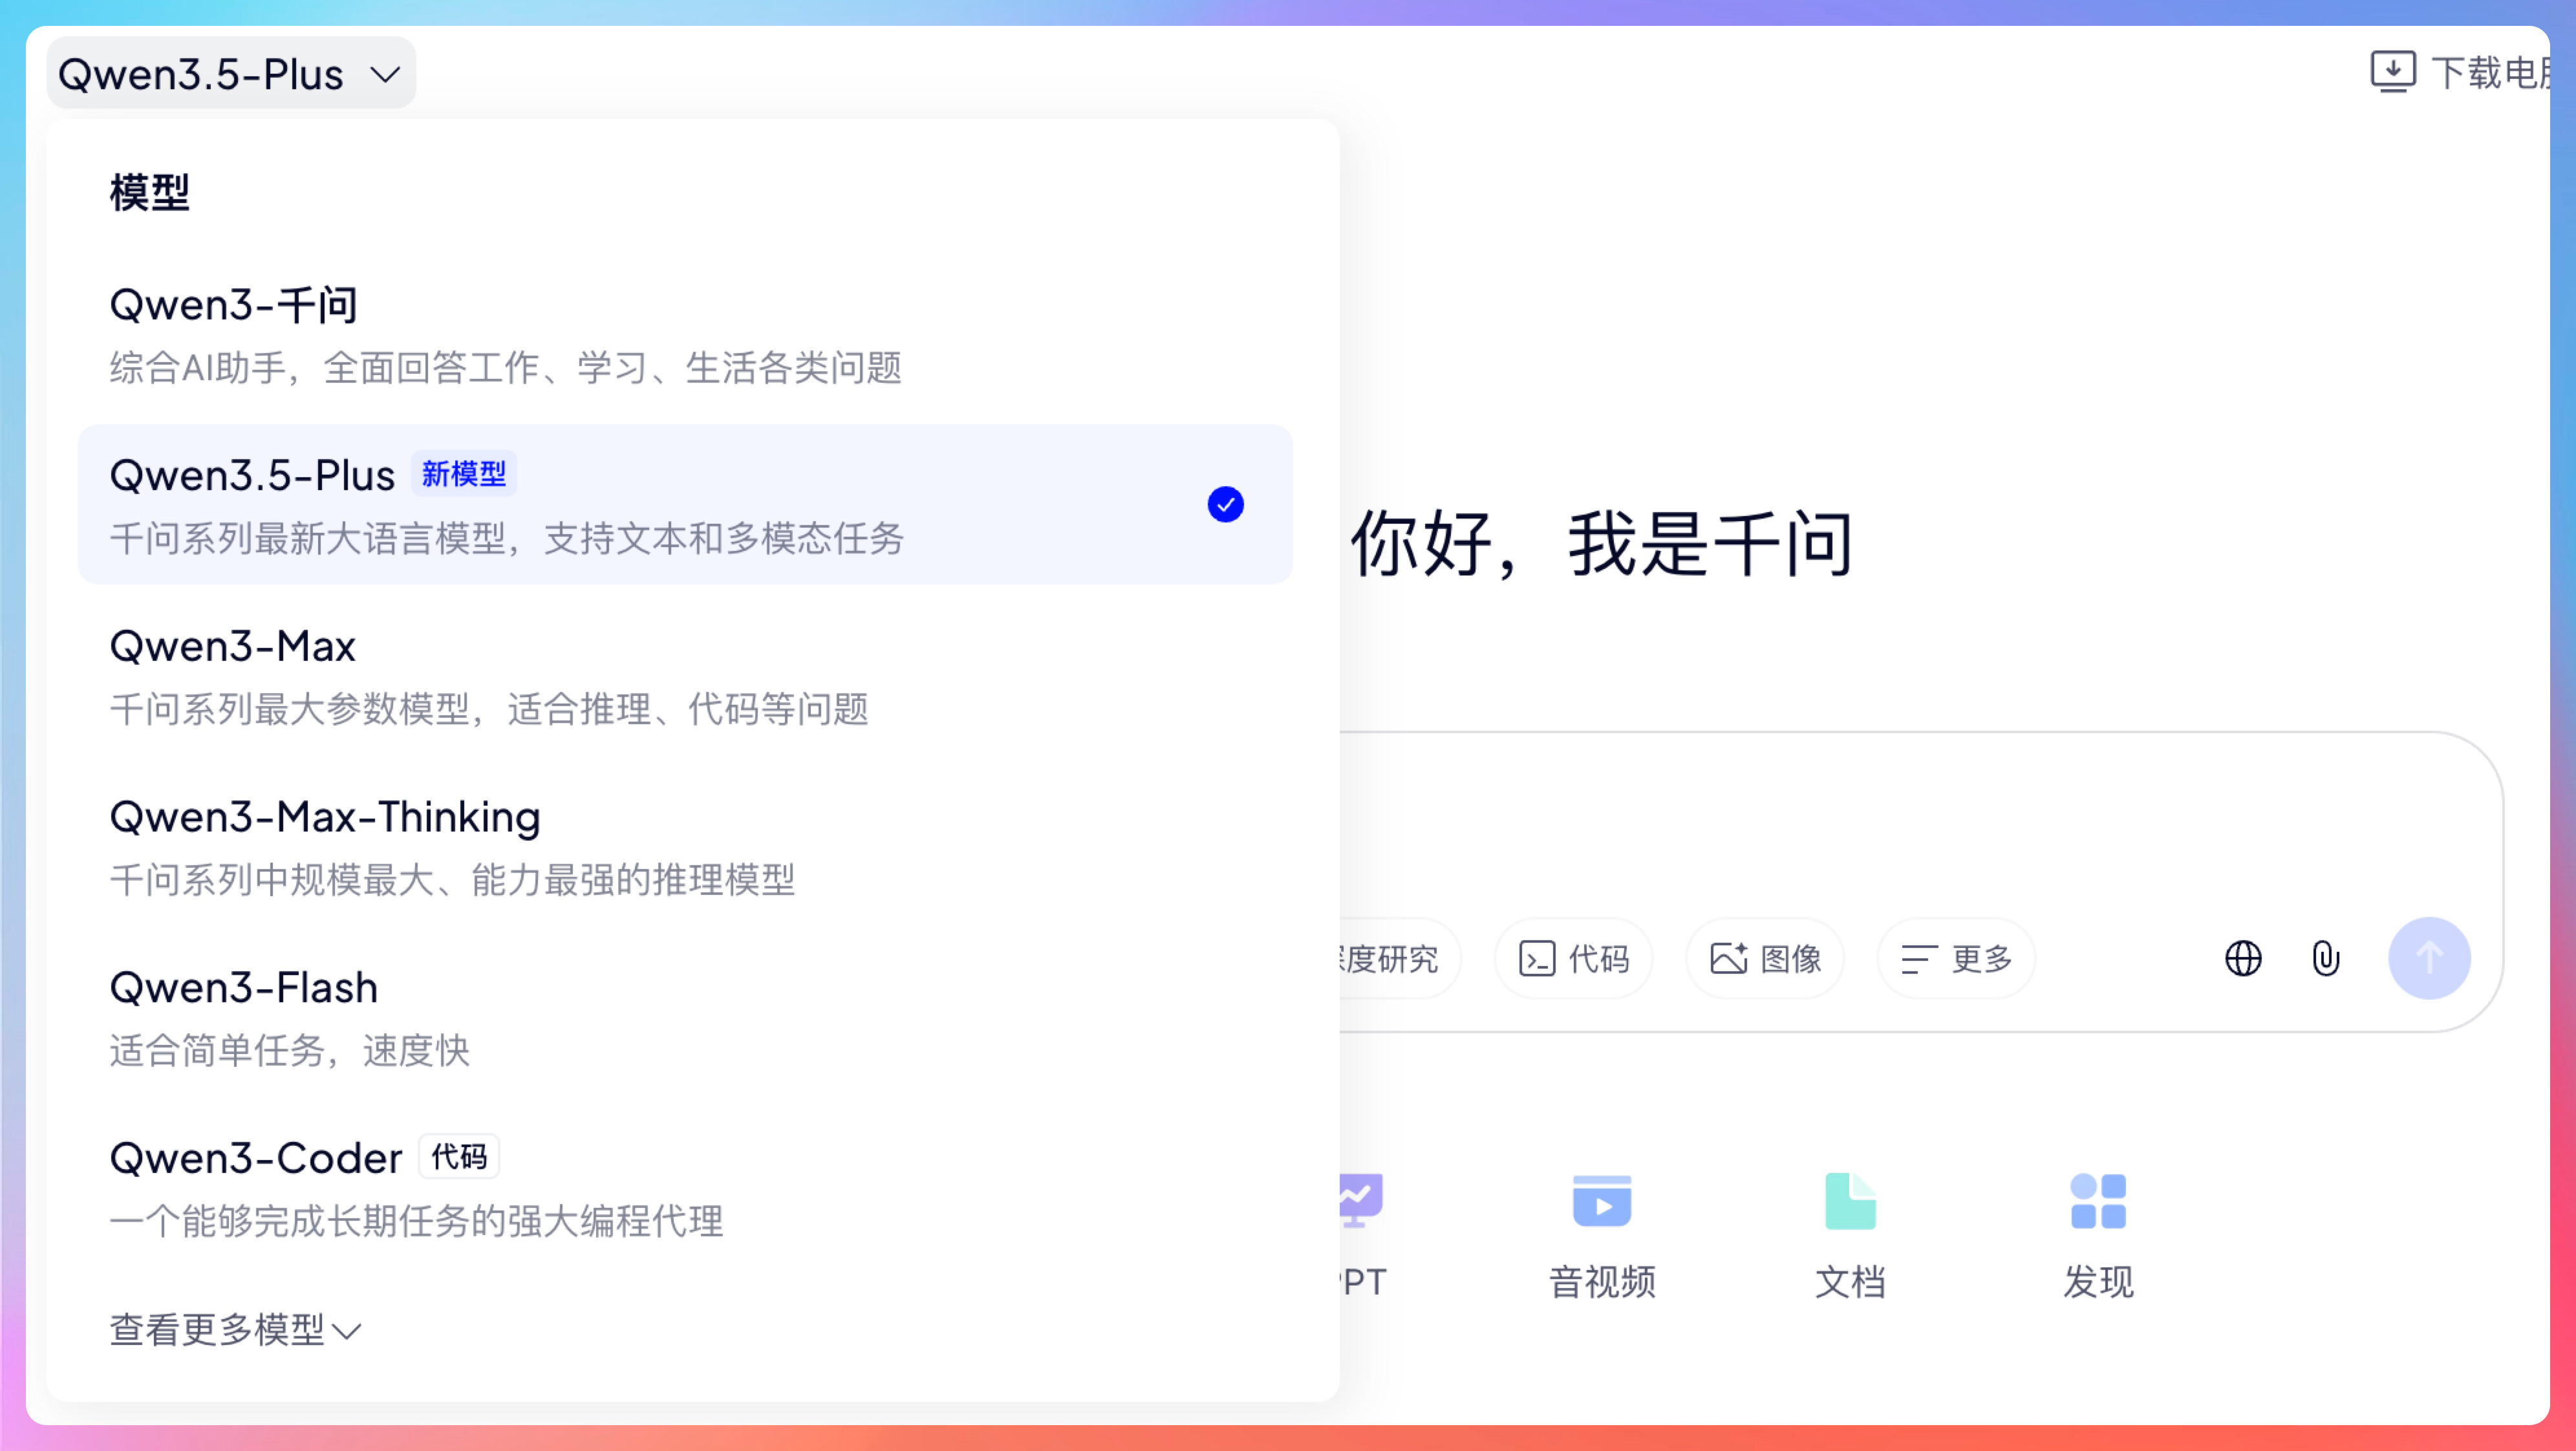2576x1451 pixels.
Task: Open the 音视频 audio-video icon
Action: pos(1602,1201)
